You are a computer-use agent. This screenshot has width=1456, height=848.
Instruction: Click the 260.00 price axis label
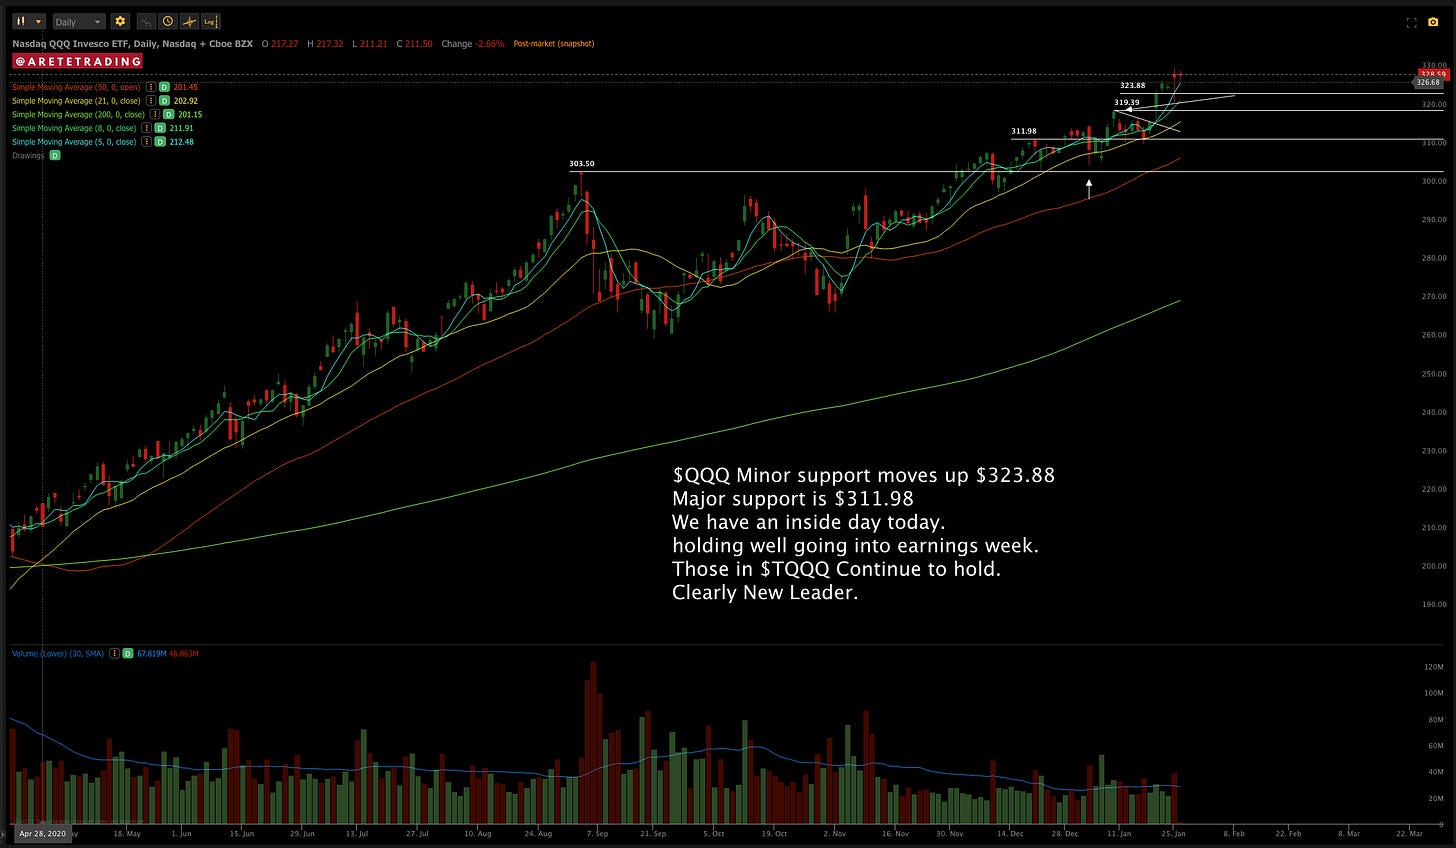point(1433,335)
